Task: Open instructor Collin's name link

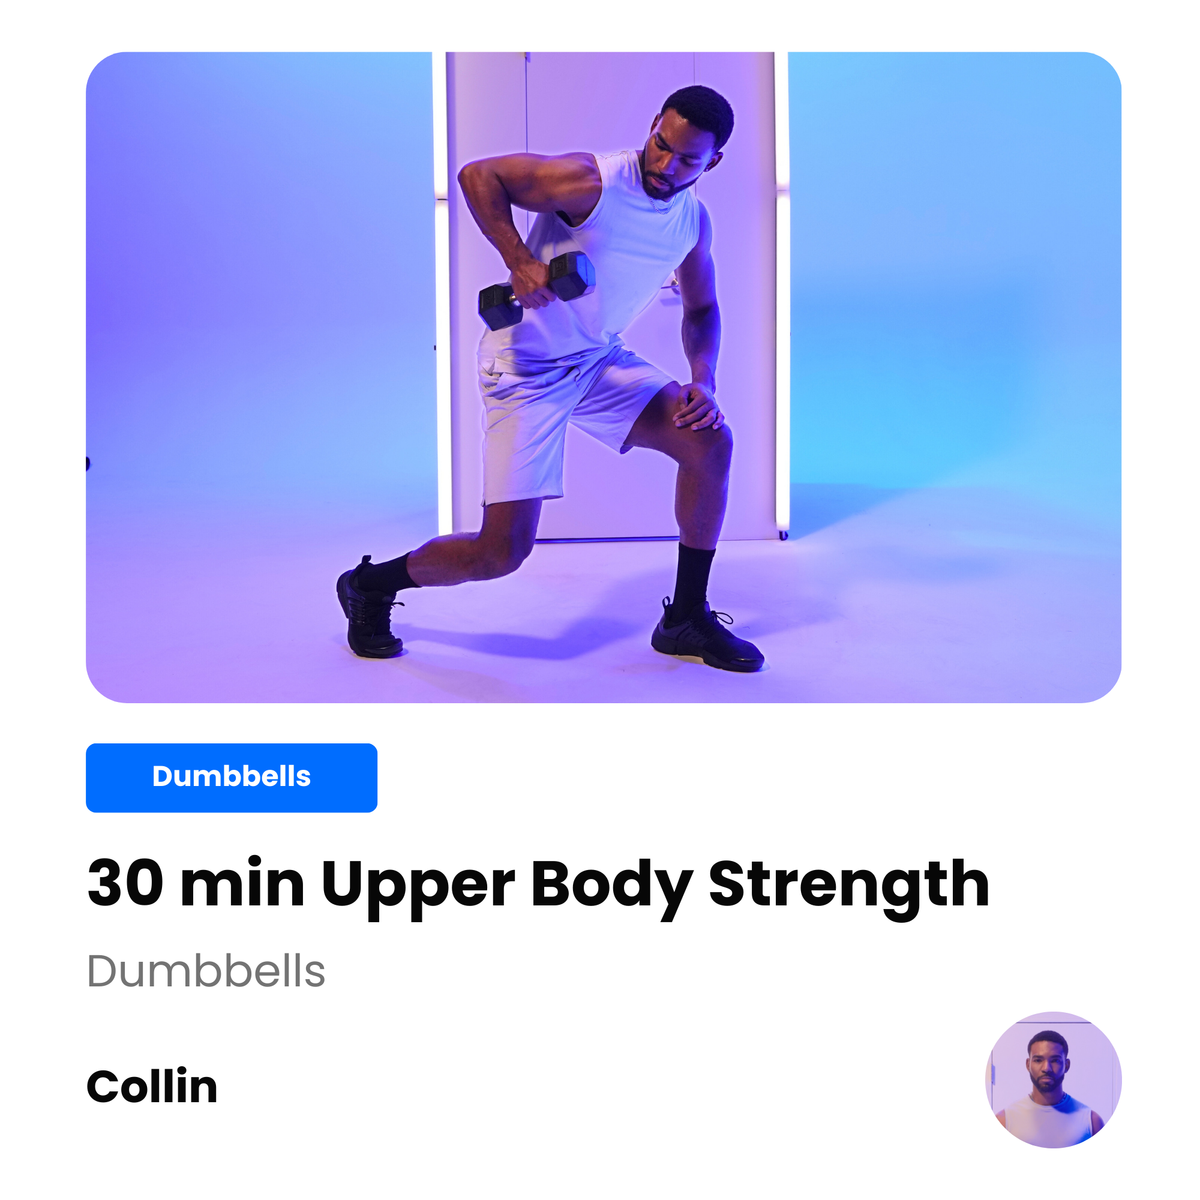Action: (152, 1086)
